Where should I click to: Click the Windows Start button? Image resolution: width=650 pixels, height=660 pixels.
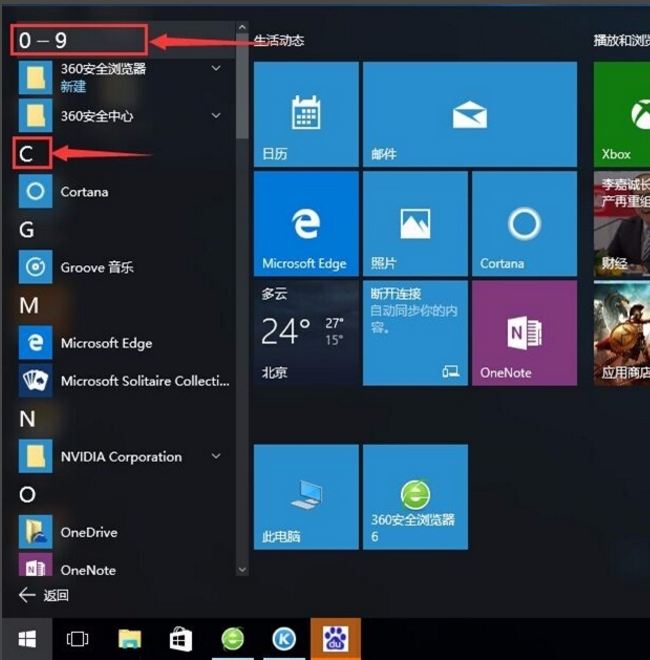point(27,638)
